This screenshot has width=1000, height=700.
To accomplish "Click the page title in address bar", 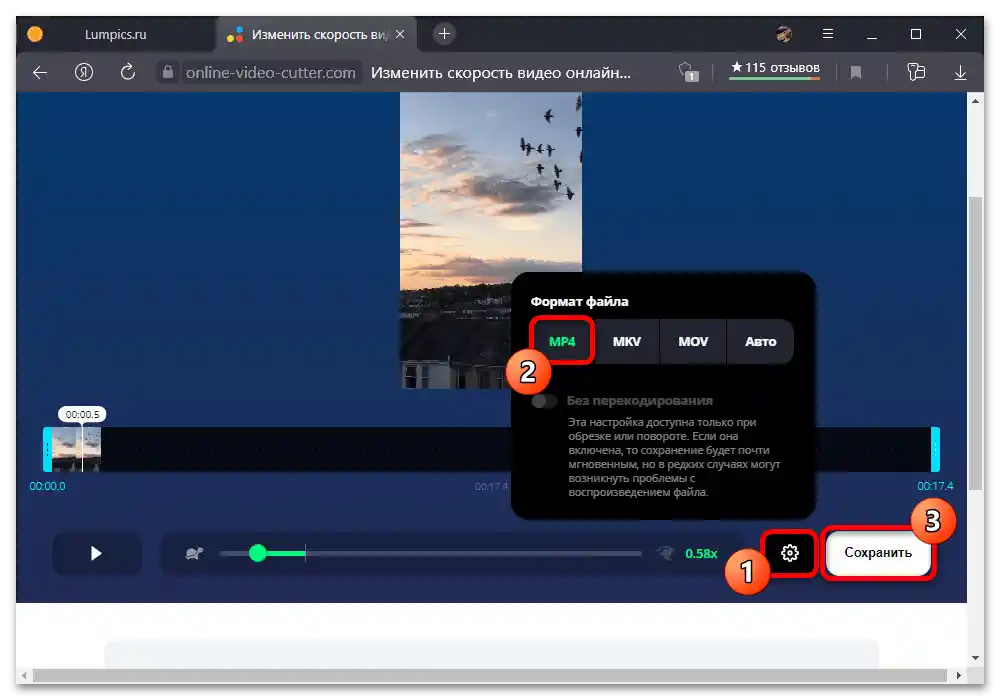I will pos(501,73).
